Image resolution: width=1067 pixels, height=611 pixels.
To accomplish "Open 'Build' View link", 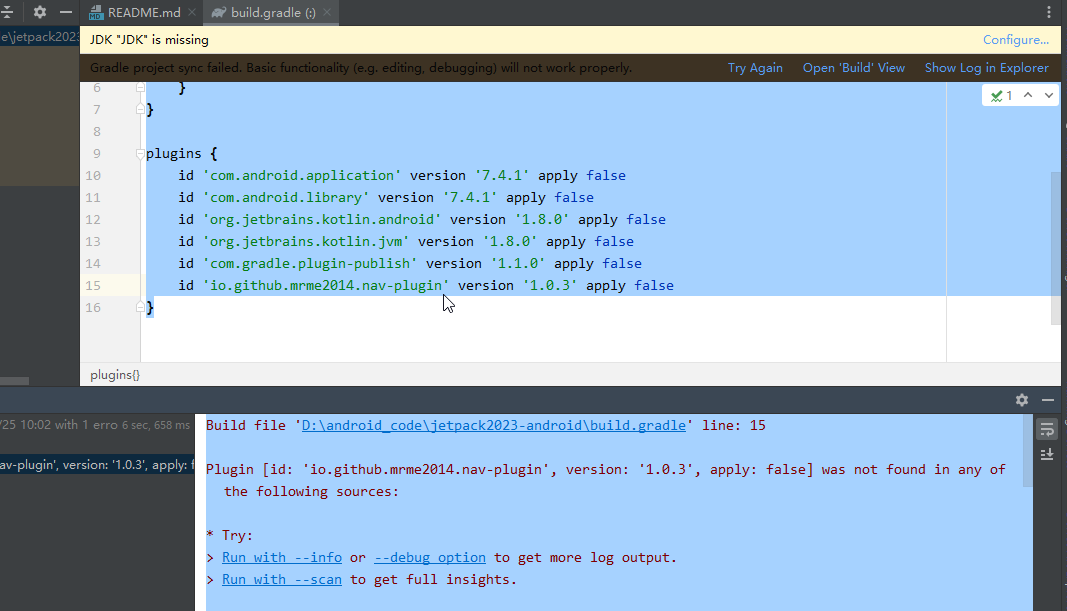I will point(853,68).
